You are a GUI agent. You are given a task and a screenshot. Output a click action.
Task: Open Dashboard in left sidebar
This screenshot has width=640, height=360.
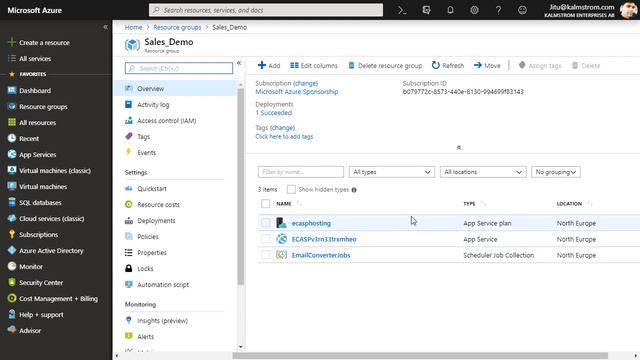click(35, 91)
